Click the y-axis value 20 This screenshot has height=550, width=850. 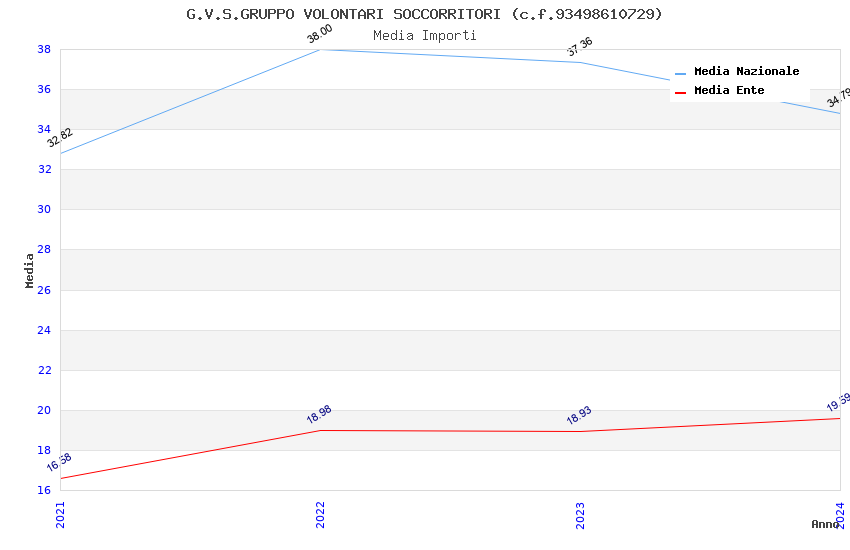44,411
